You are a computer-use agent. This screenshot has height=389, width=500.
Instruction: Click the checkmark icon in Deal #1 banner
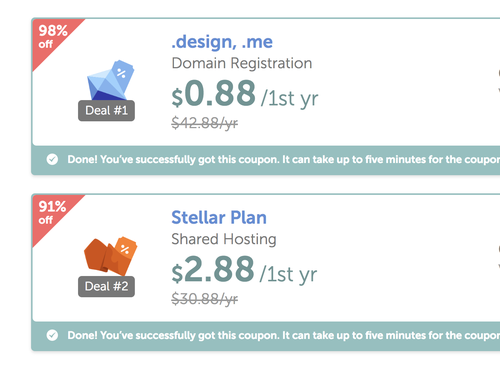click(x=52, y=159)
